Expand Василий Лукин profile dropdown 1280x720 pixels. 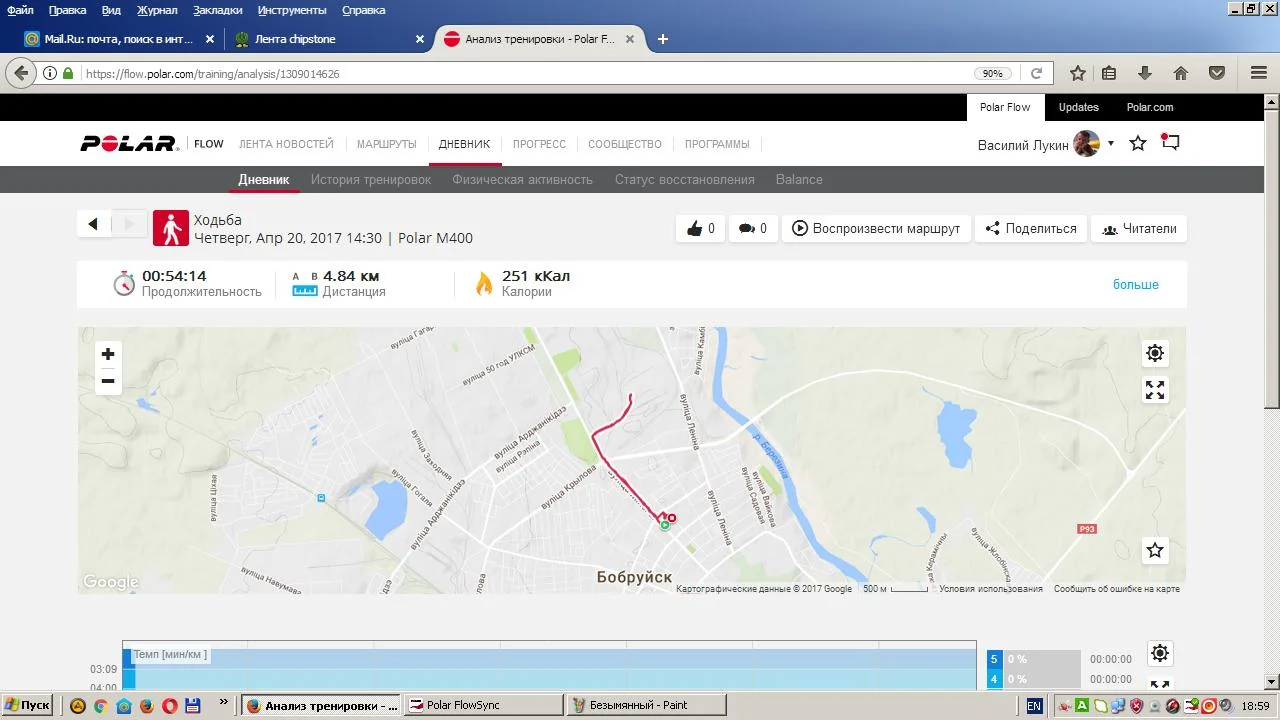[1110, 144]
